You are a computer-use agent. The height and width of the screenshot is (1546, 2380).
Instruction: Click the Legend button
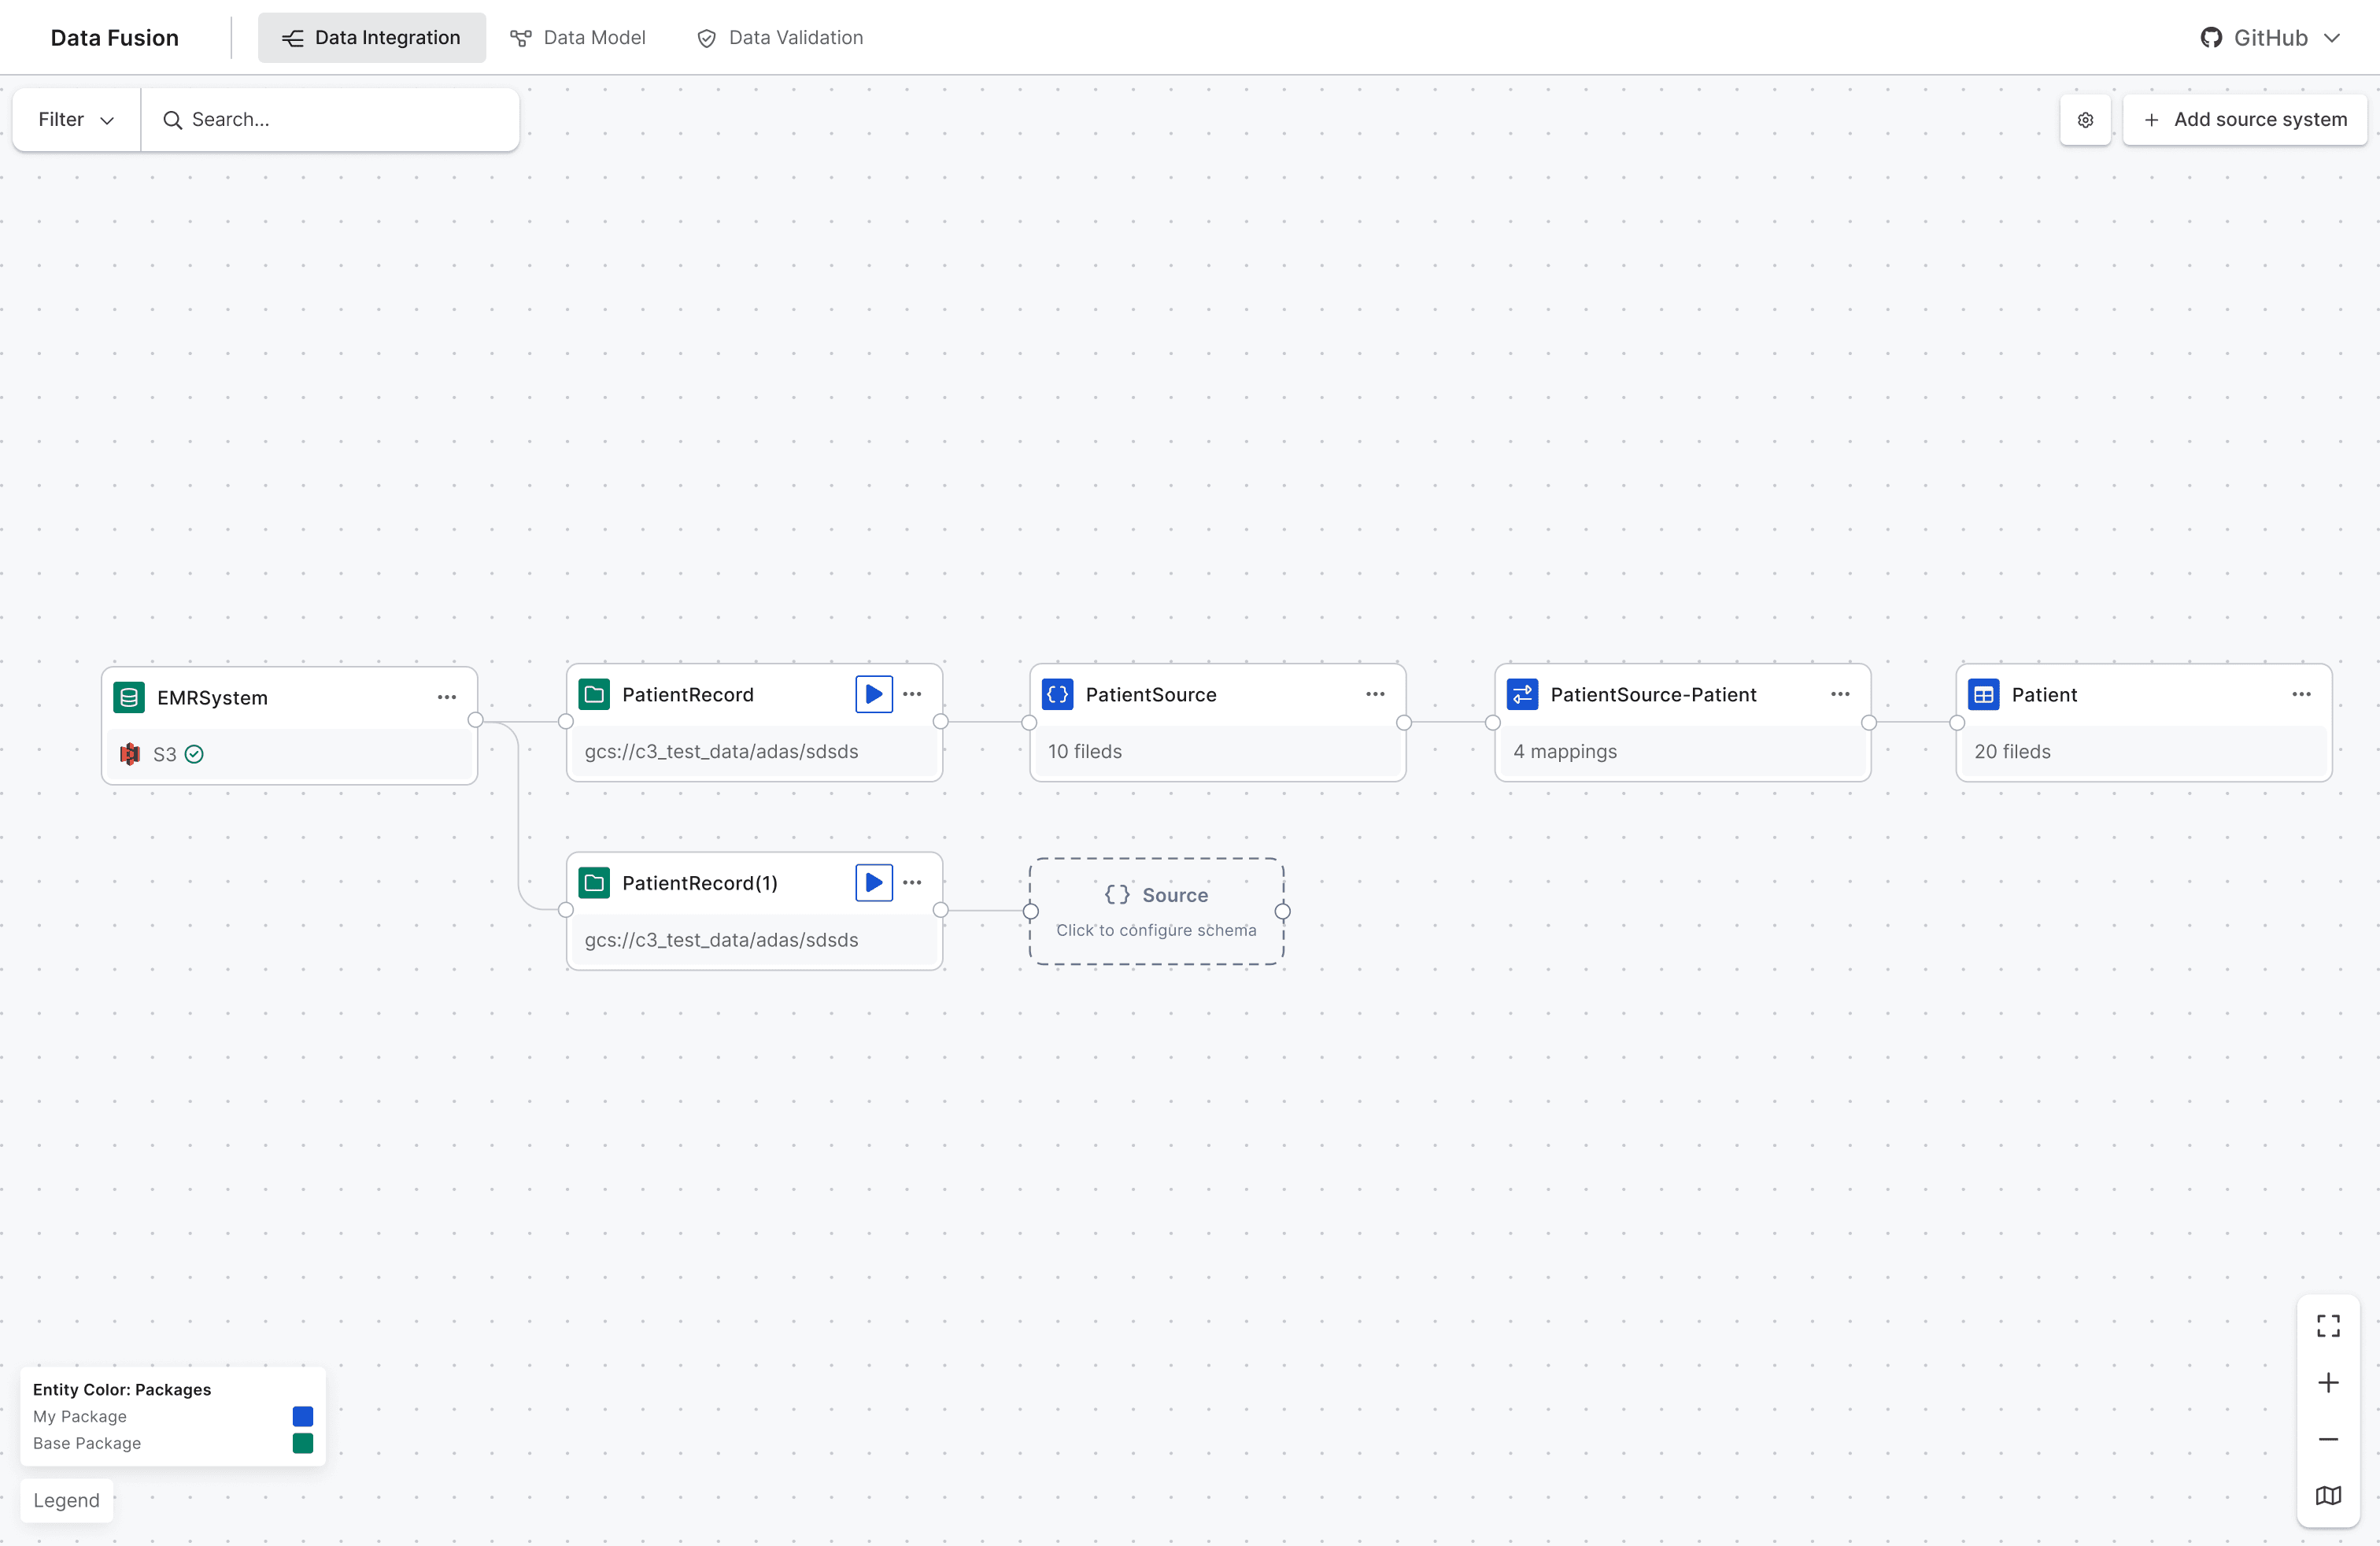[x=66, y=1500]
